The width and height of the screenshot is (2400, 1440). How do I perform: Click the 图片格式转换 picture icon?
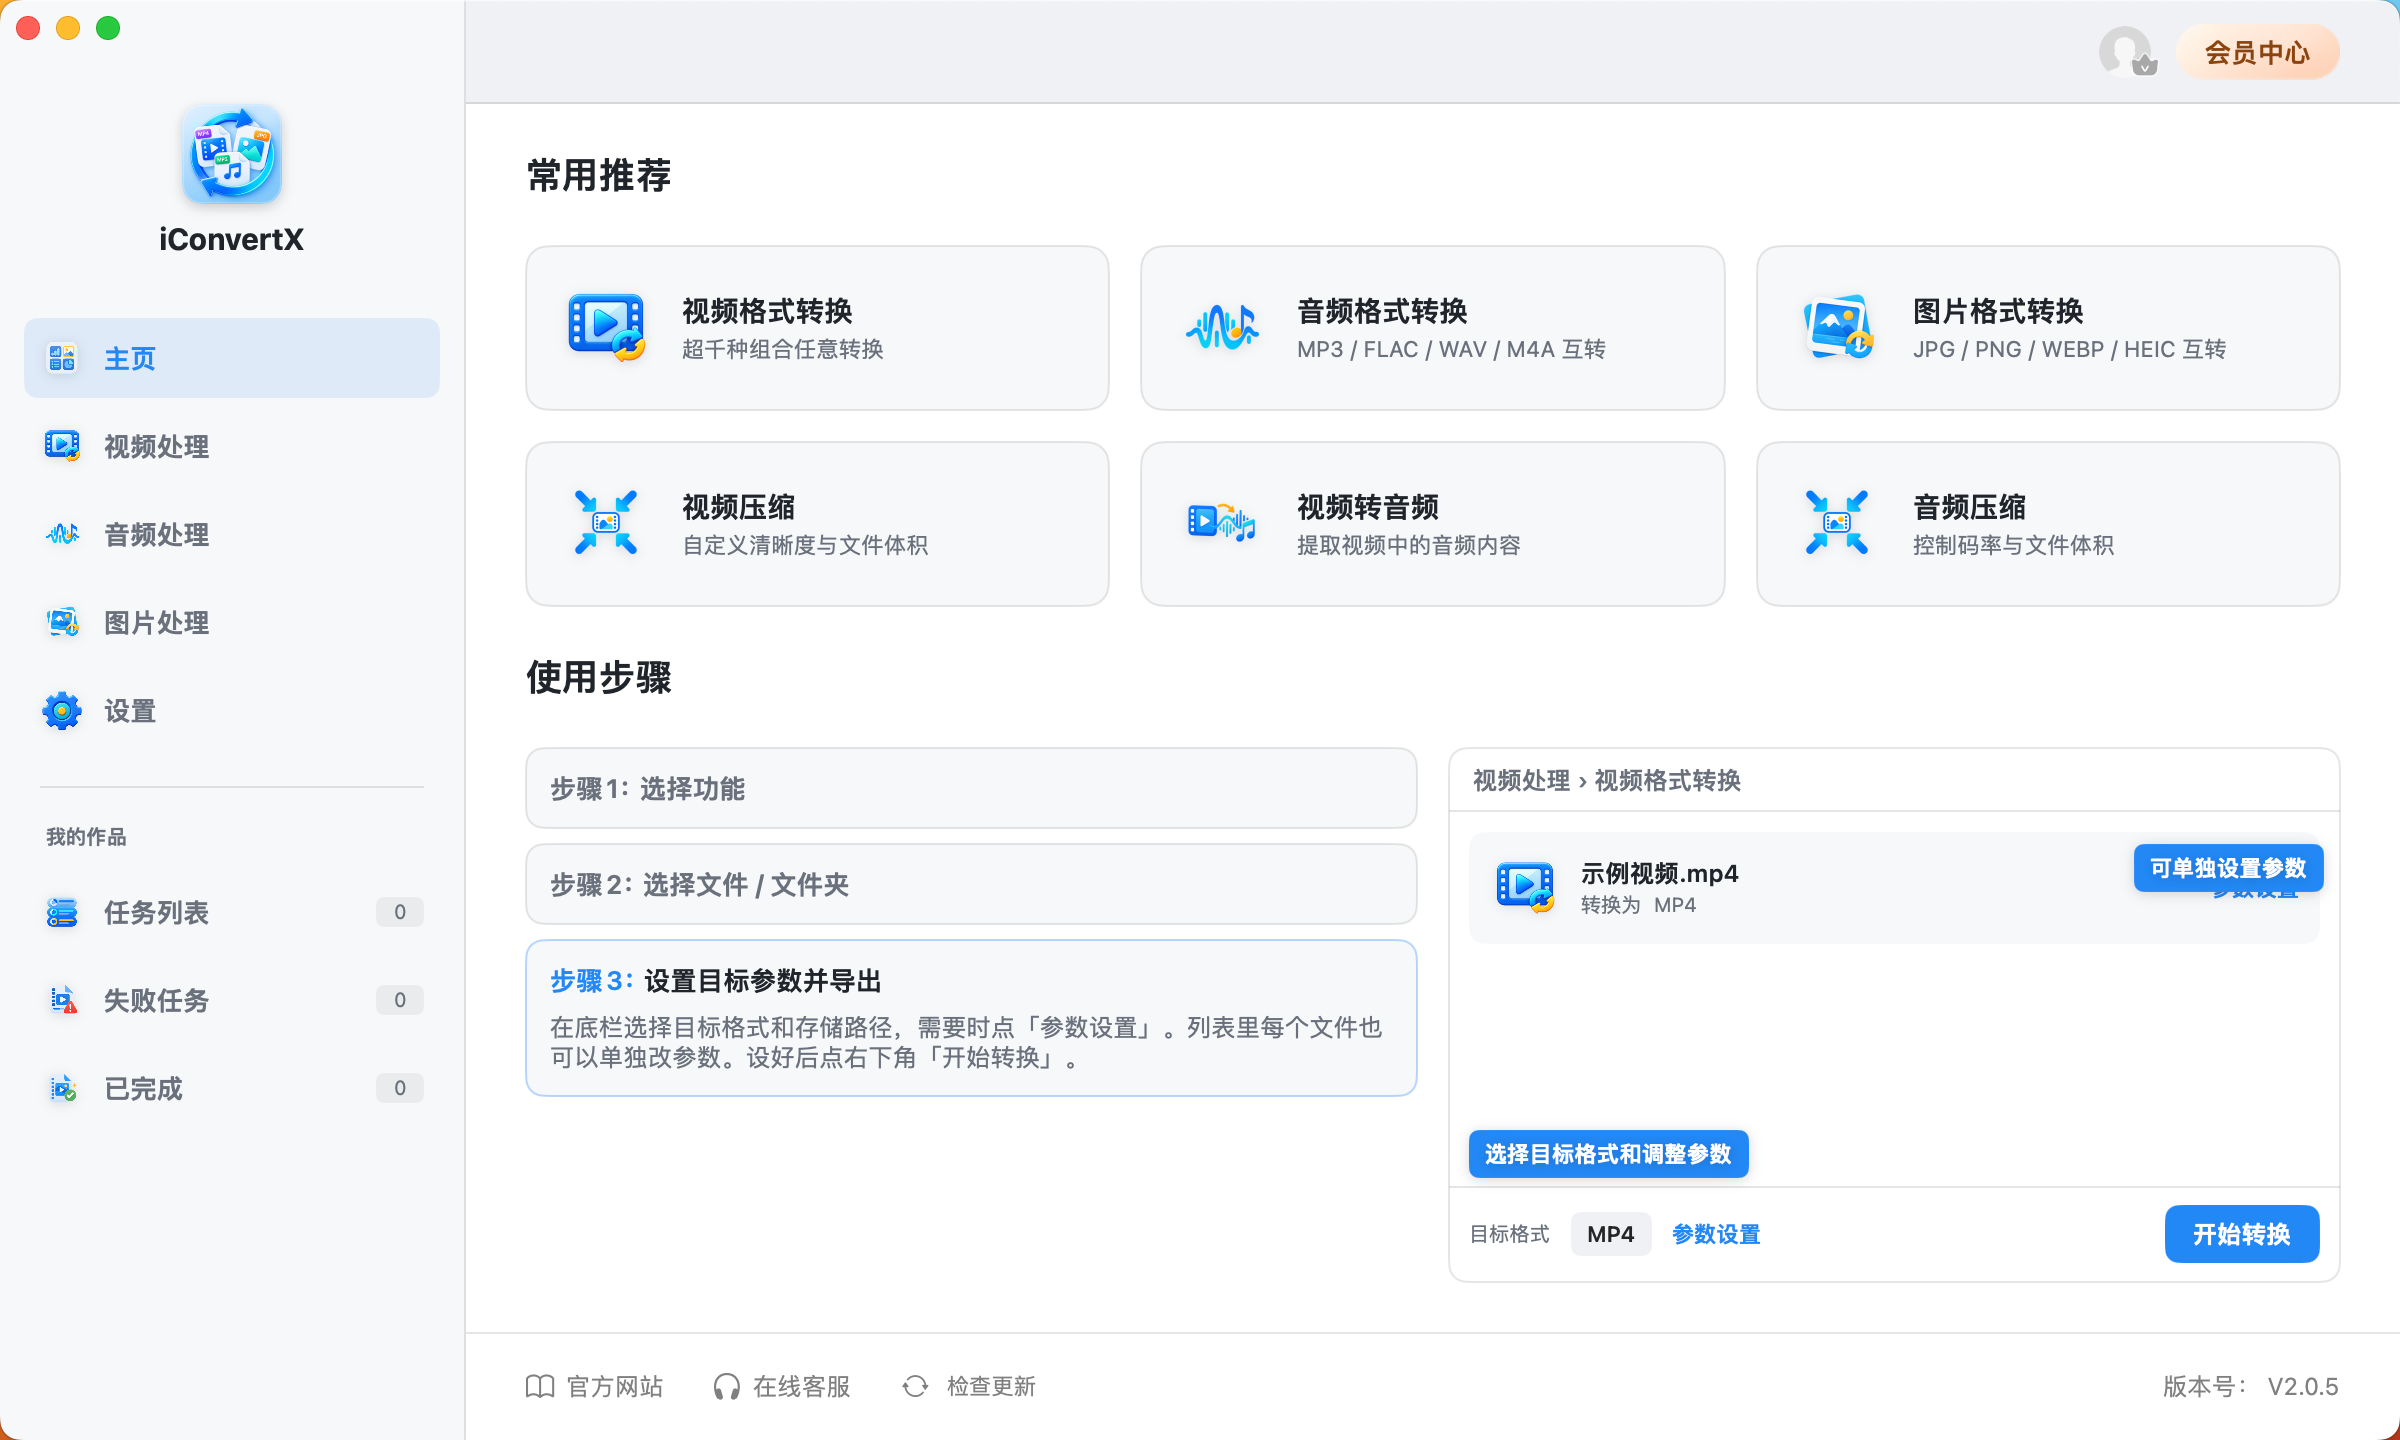1837,327
